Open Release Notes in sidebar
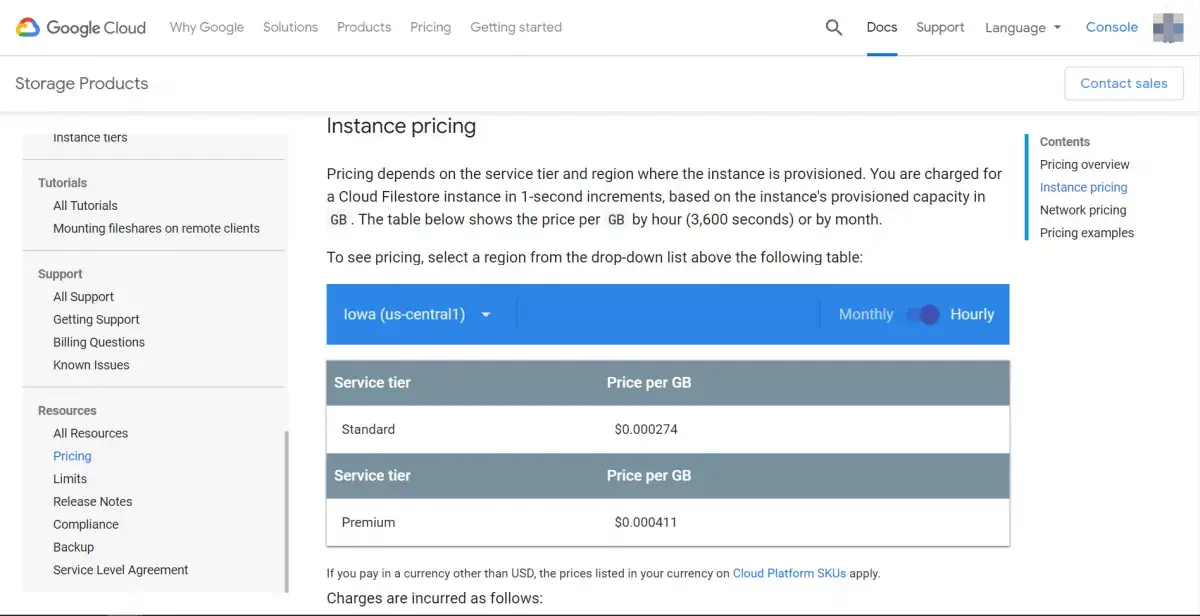 click(92, 503)
